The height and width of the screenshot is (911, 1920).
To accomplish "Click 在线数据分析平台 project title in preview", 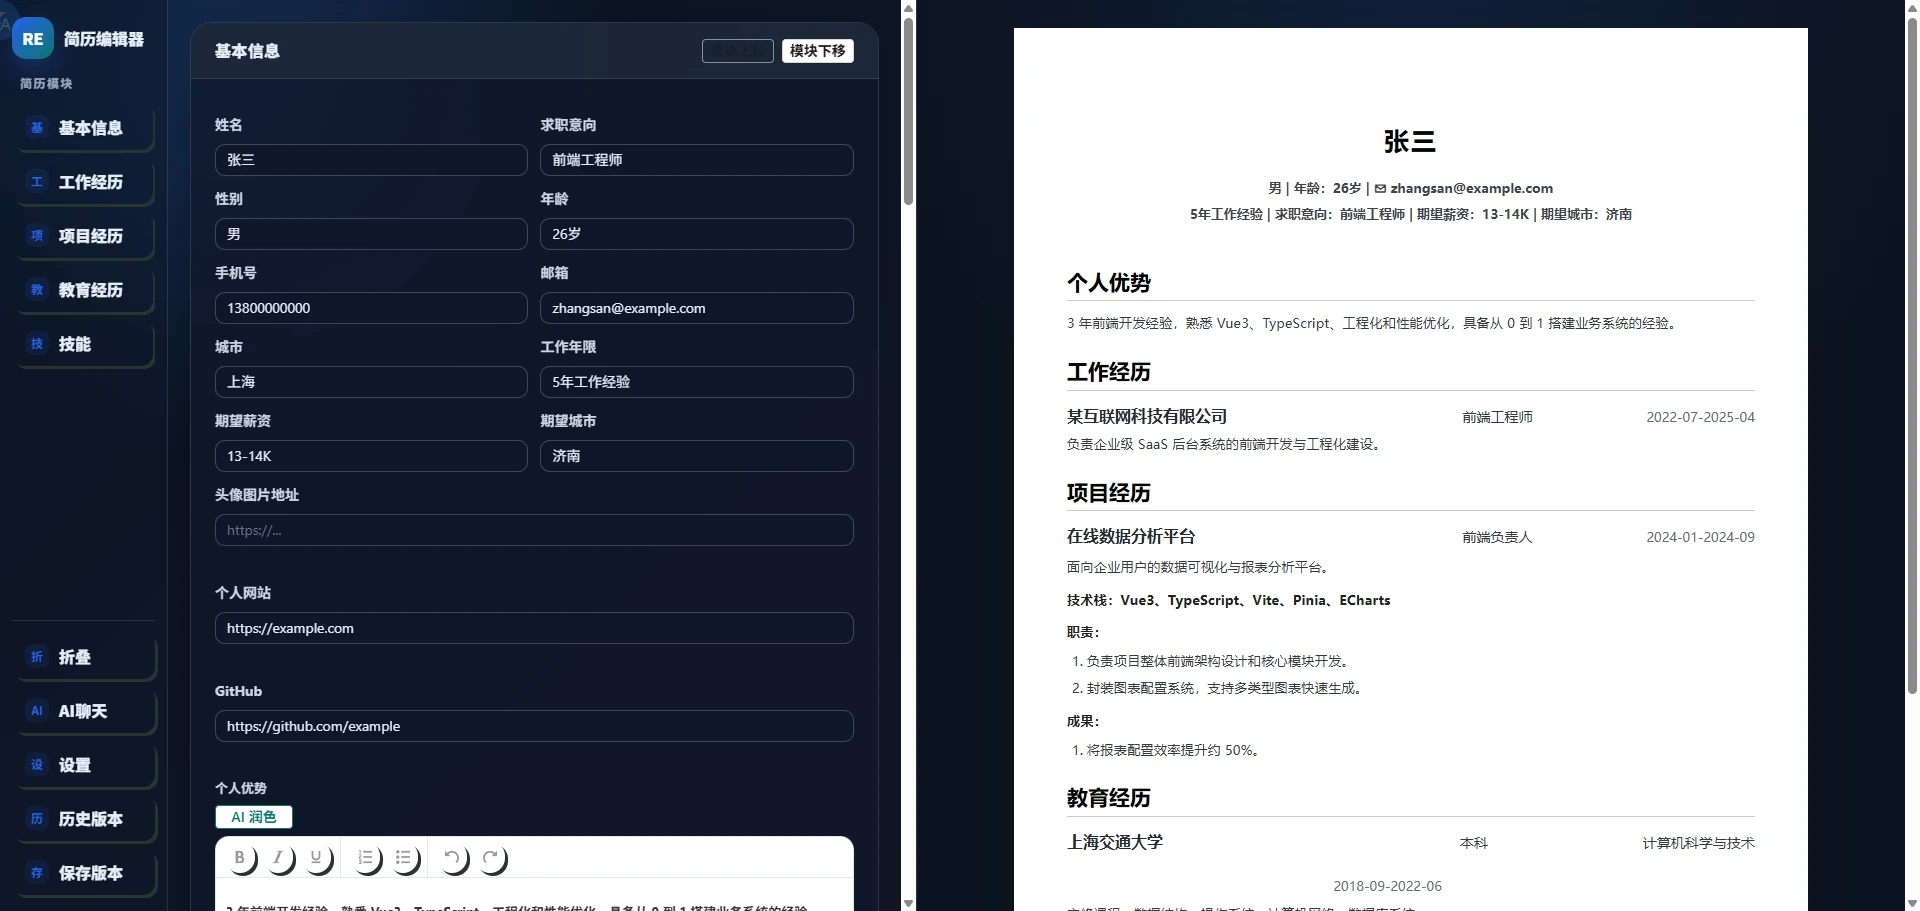I will pos(1131,536).
